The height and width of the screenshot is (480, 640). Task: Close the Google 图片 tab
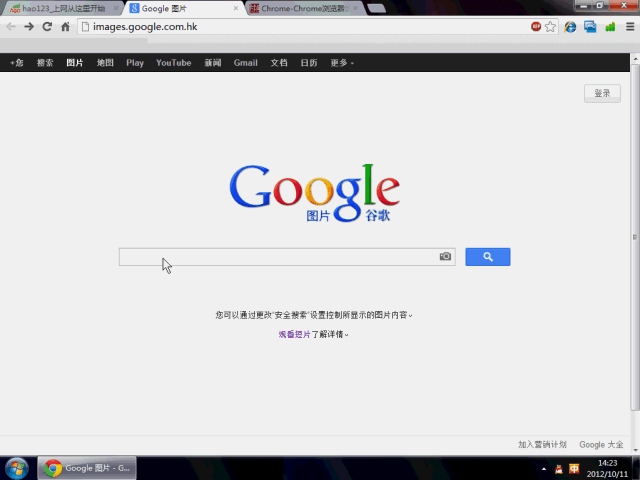coord(236,8)
